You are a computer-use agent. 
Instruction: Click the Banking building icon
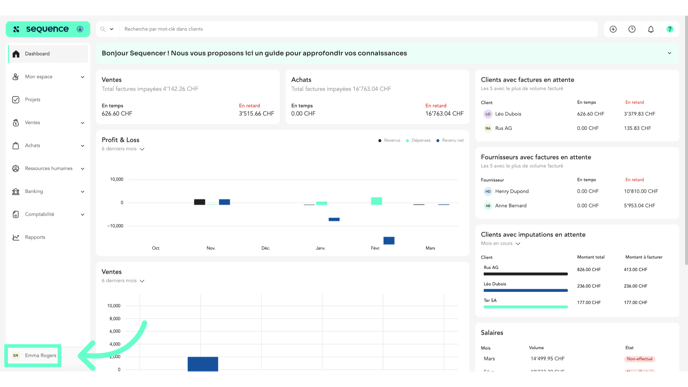point(16,191)
